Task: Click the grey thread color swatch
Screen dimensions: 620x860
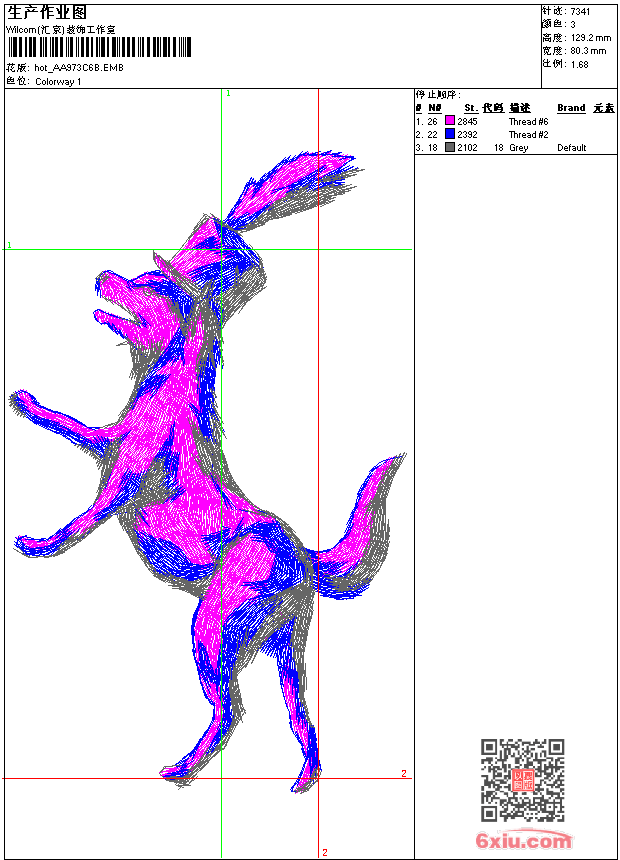Action: pos(450,147)
